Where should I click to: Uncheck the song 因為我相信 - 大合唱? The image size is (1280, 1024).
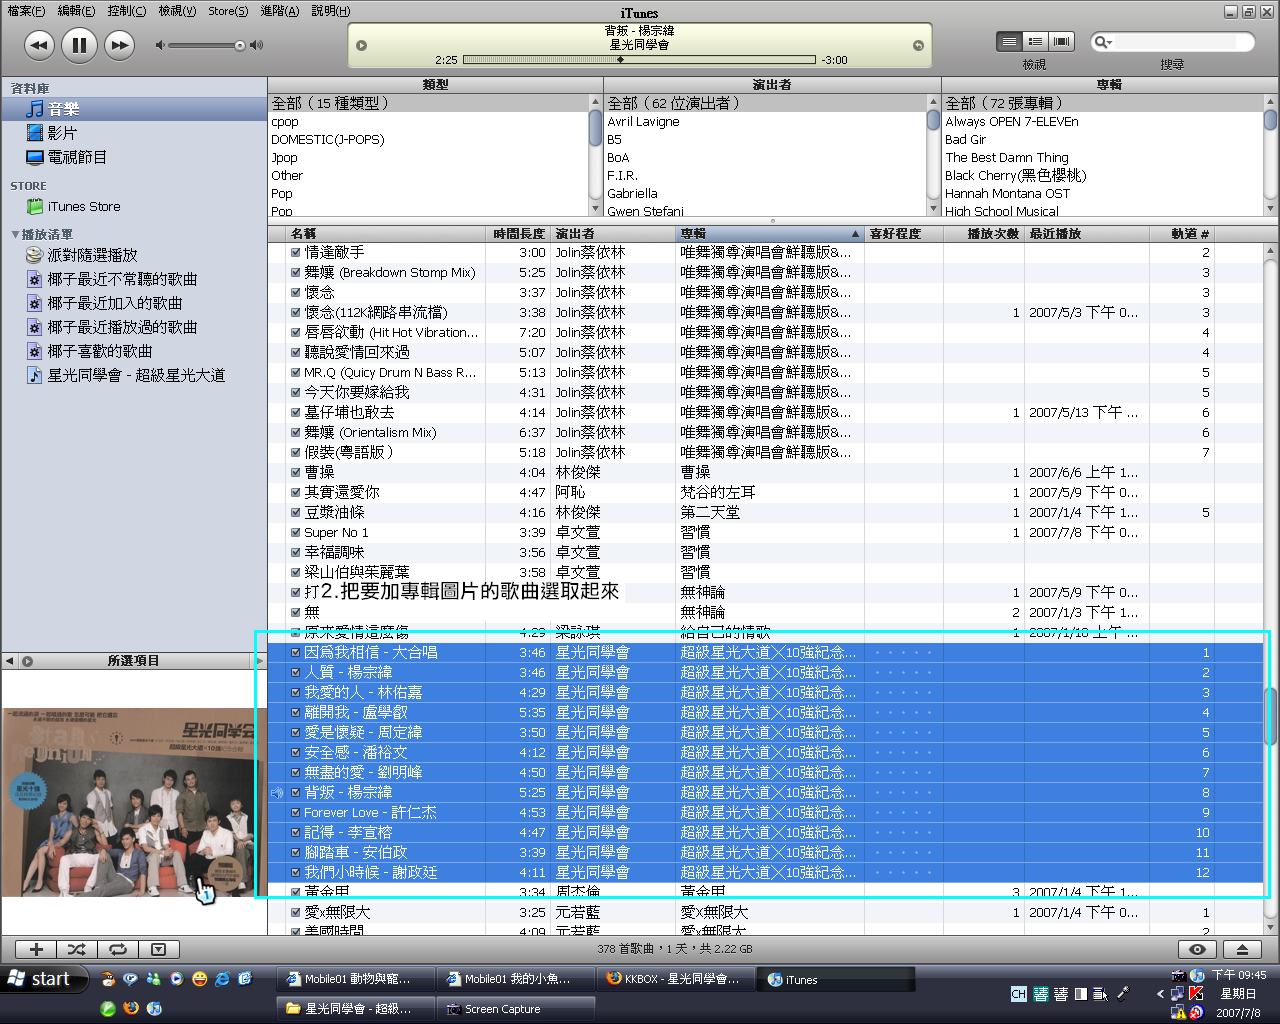click(295, 652)
